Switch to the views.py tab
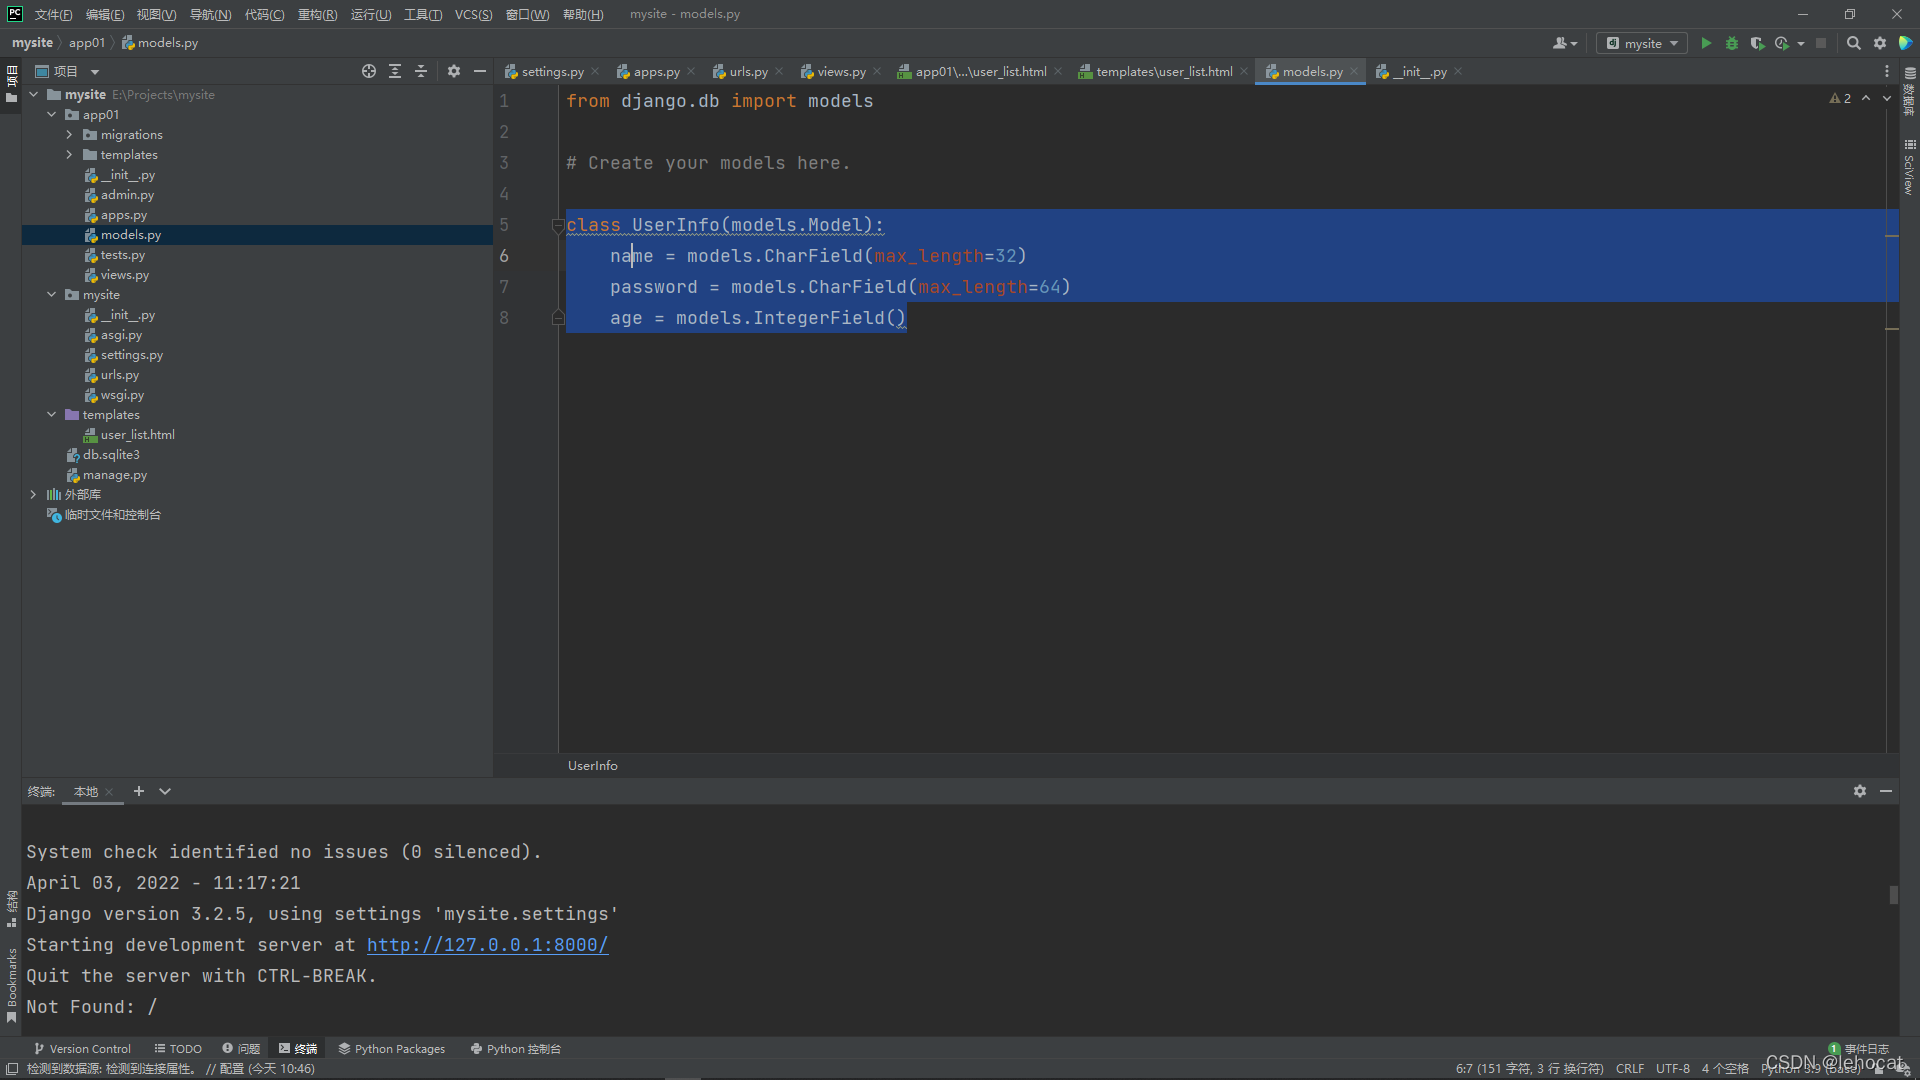Image resolution: width=1920 pixels, height=1080 pixels. pyautogui.click(x=840, y=72)
